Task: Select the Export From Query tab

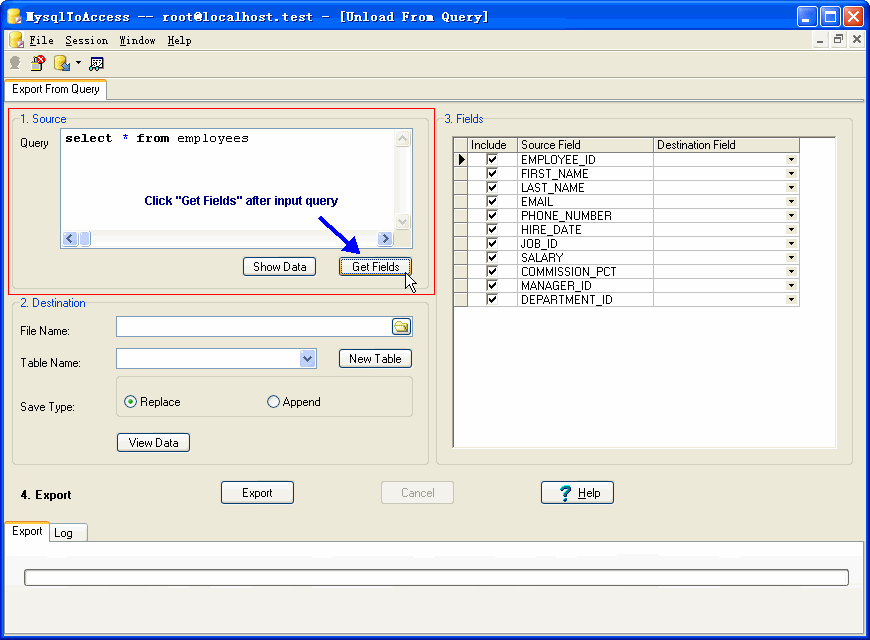Action: [x=55, y=89]
